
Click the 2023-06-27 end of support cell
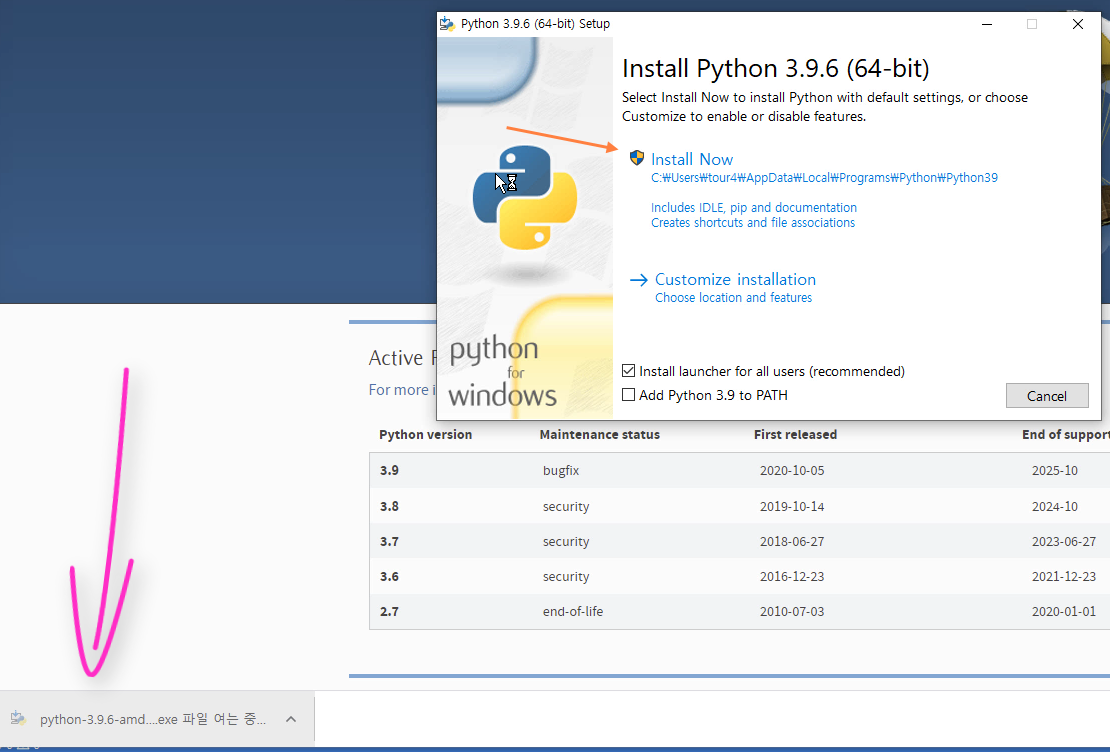pos(1064,542)
